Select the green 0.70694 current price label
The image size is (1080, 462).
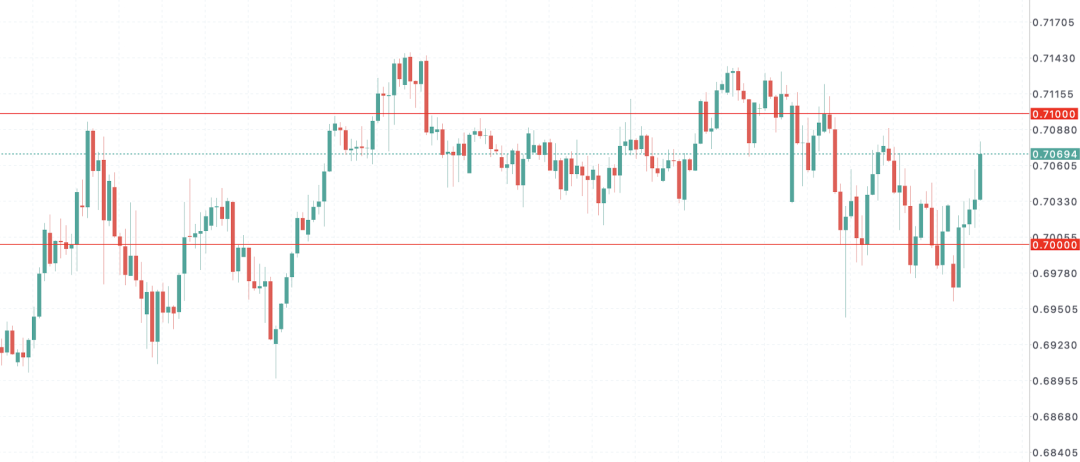click(x=1053, y=154)
